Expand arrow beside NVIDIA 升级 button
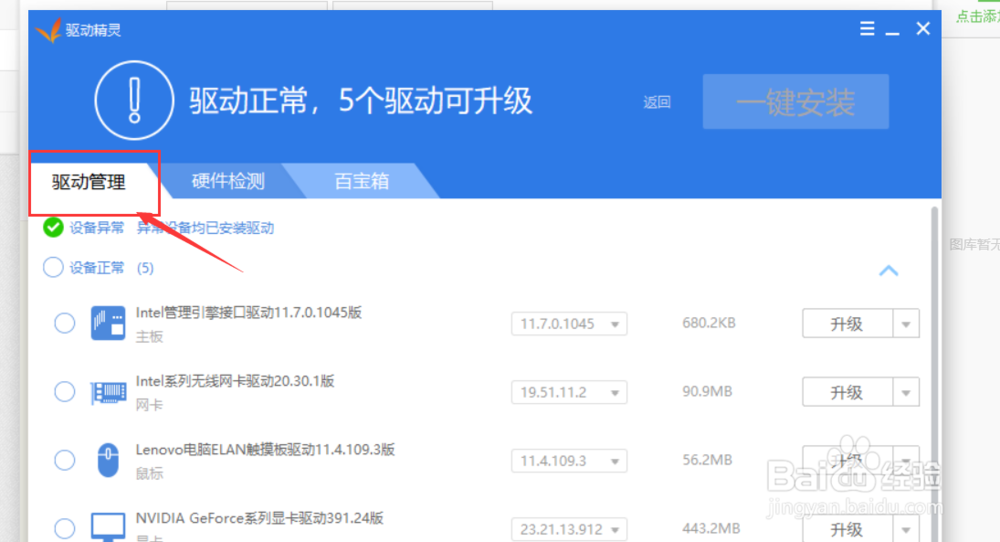 (906, 529)
